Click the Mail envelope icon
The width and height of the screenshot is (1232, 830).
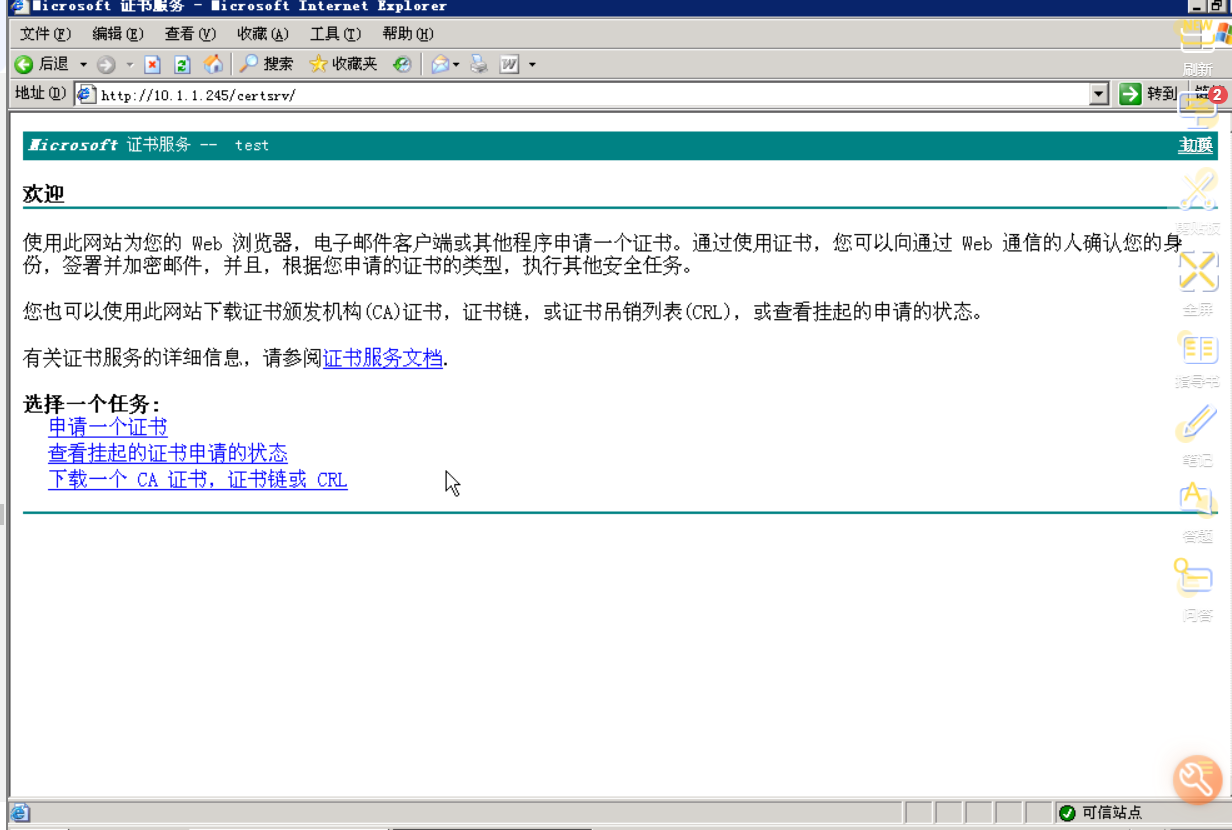point(439,64)
